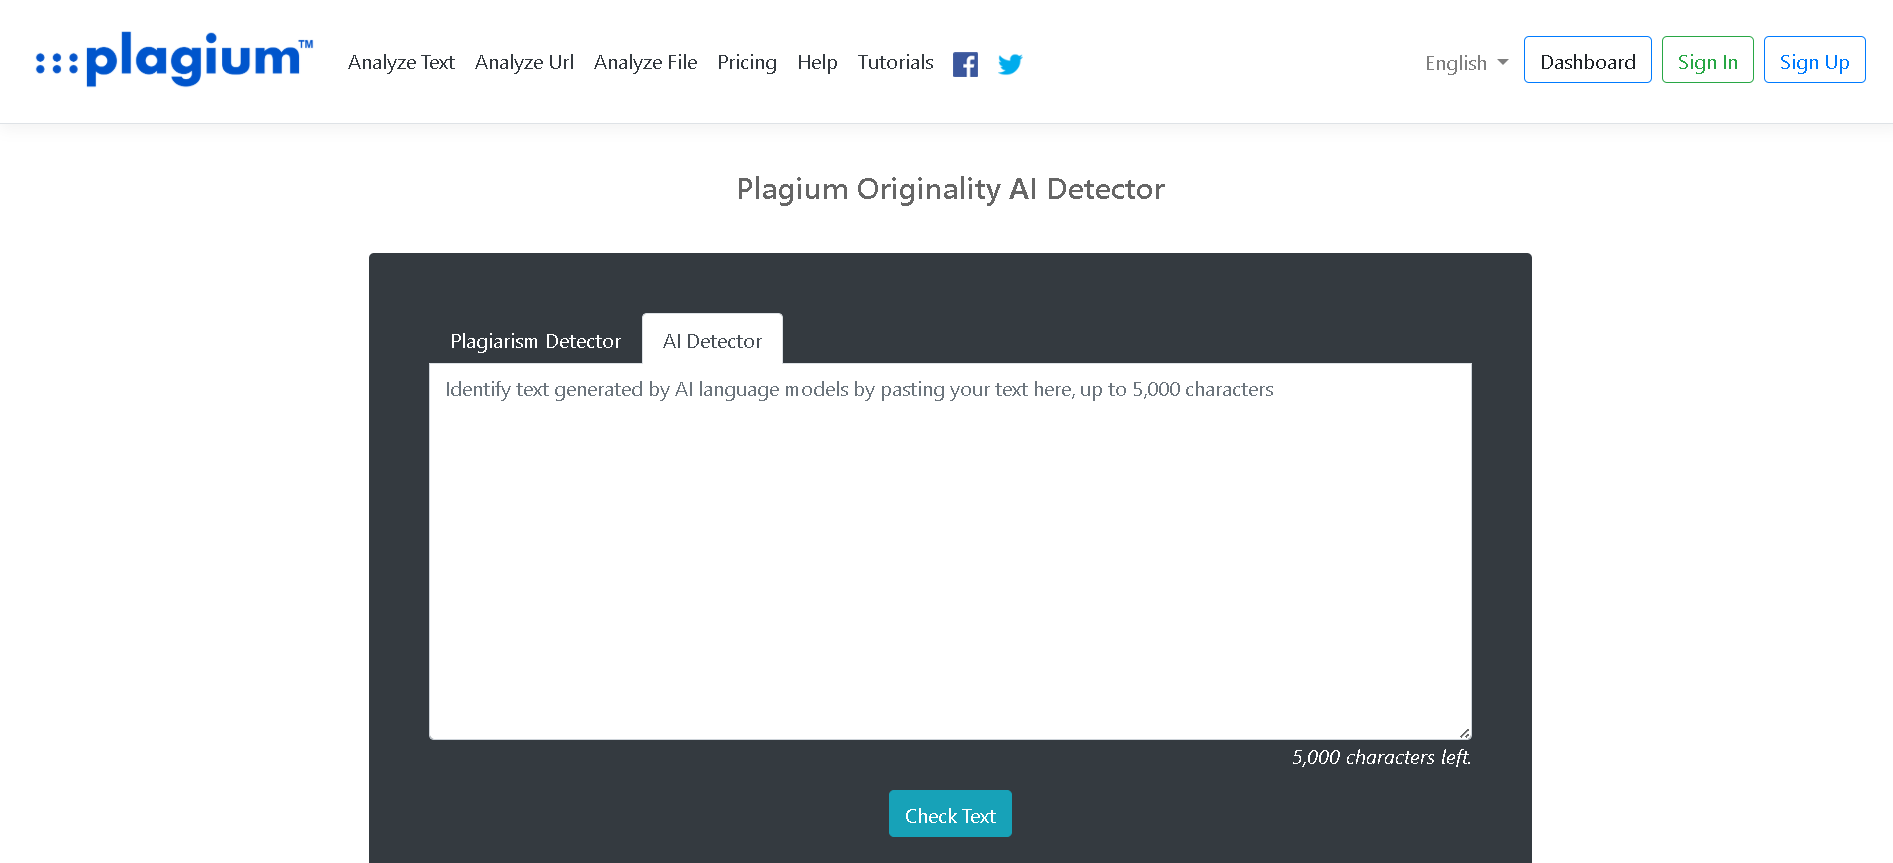Image resolution: width=1893 pixels, height=863 pixels.
Task: Click the Dashboard button
Action: pos(1587,60)
